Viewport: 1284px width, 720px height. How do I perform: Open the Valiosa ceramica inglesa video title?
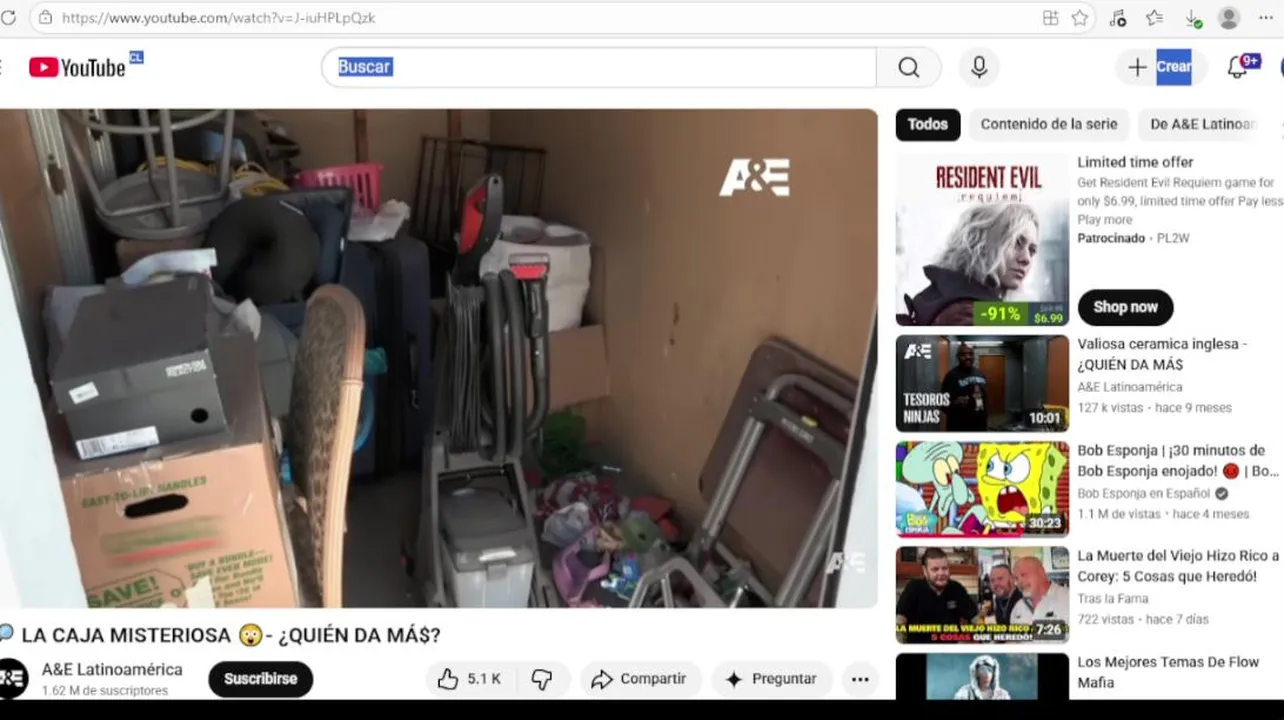[x=1162, y=354]
